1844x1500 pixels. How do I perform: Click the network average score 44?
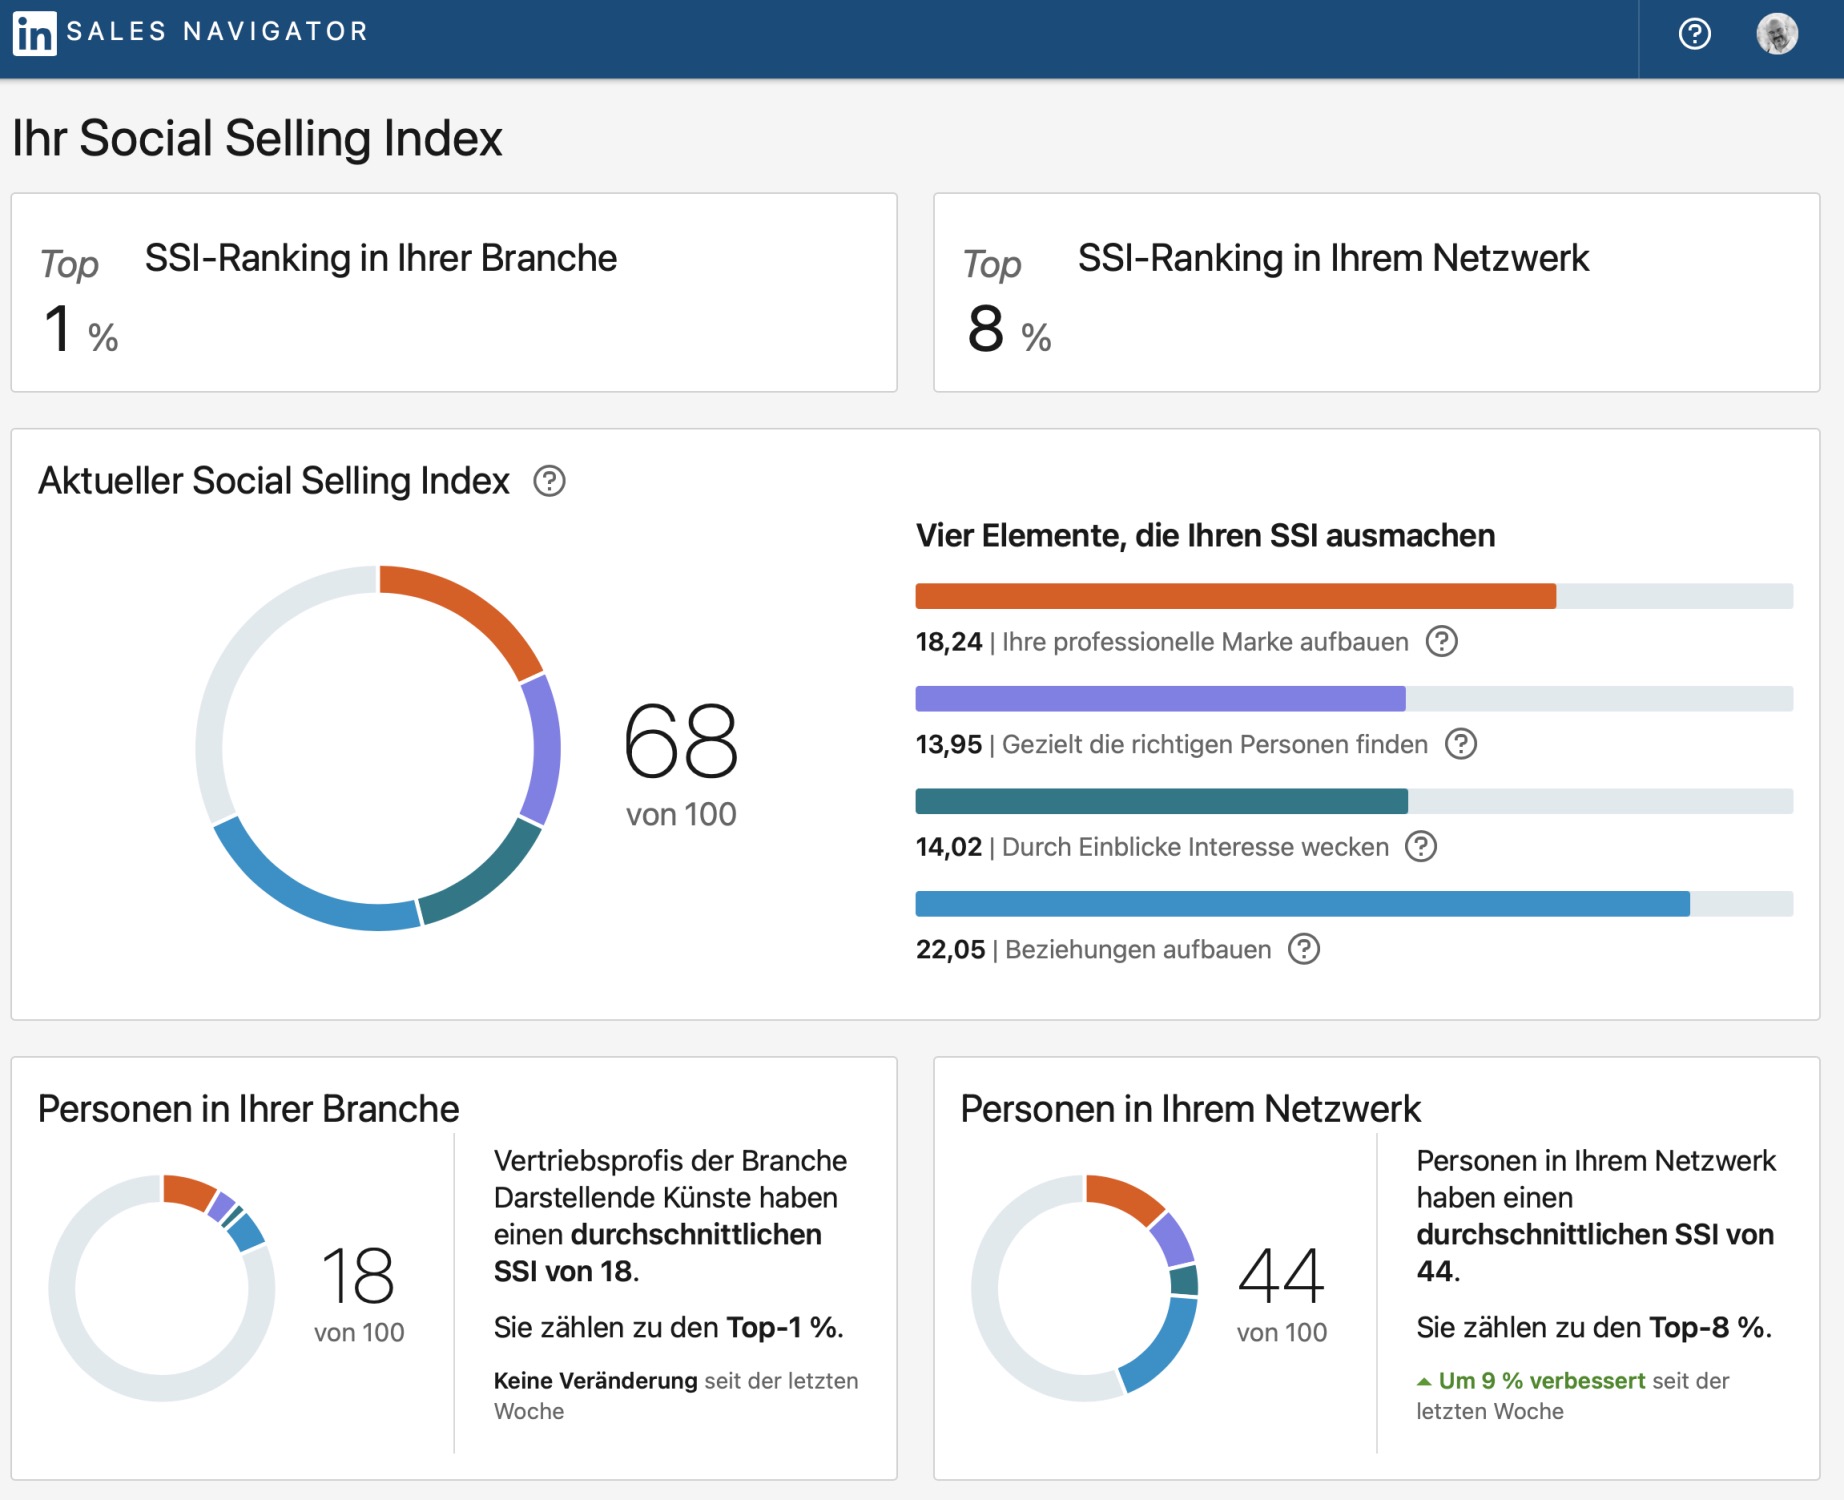1281,1276
